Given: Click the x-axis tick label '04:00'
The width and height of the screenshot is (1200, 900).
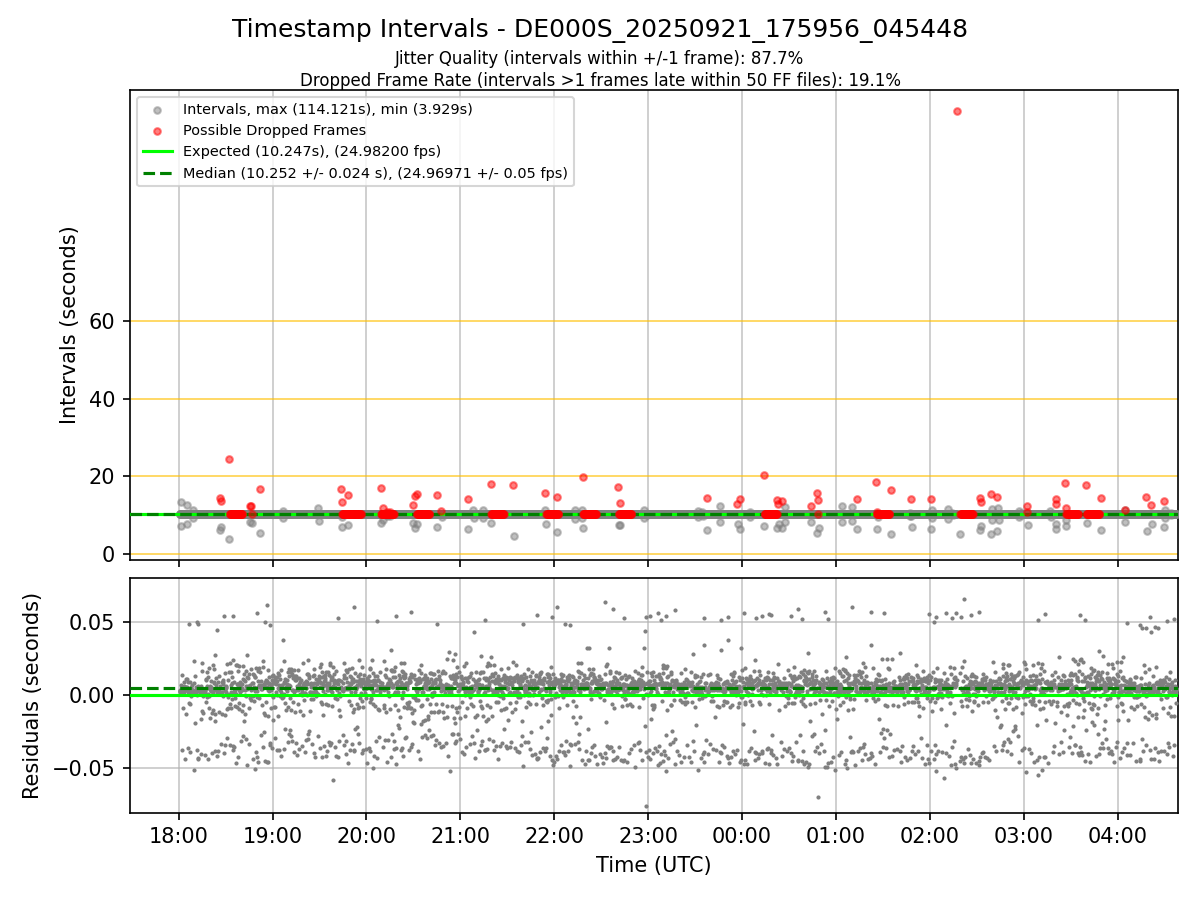Looking at the screenshot, I should coord(1117,834).
